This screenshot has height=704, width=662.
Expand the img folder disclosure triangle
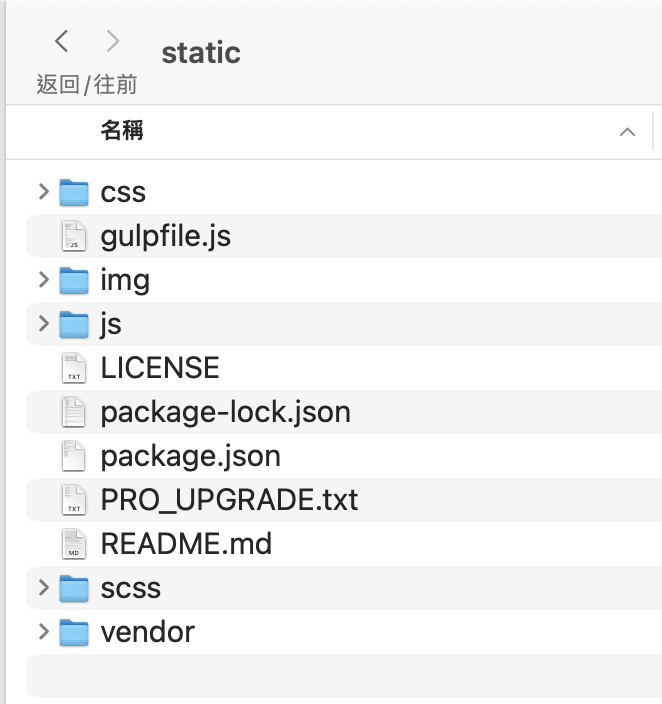[43, 279]
